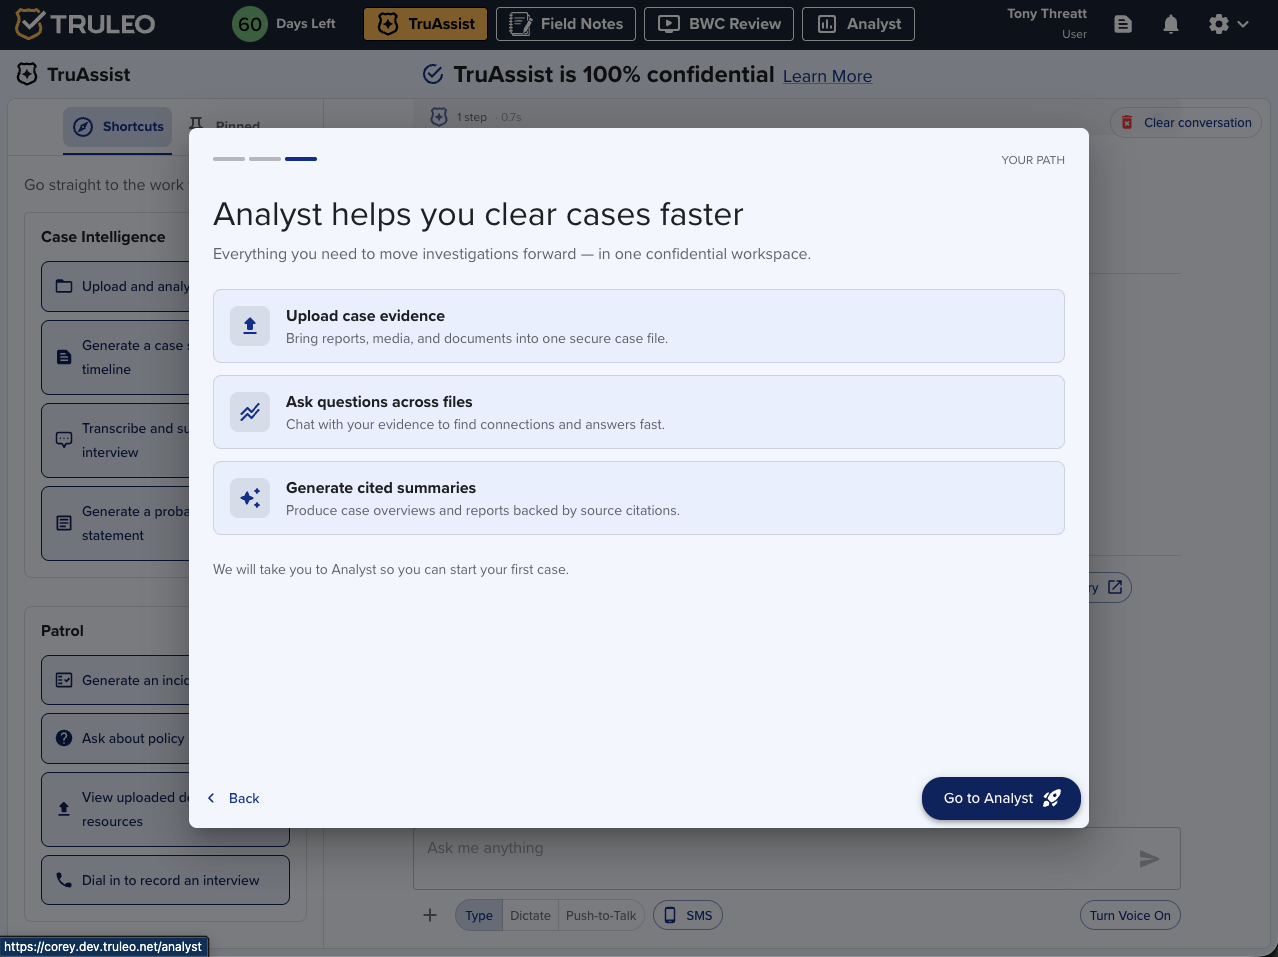
Task: Select the Shortcuts tab
Action: pyautogui.click(x=118, y=127)
